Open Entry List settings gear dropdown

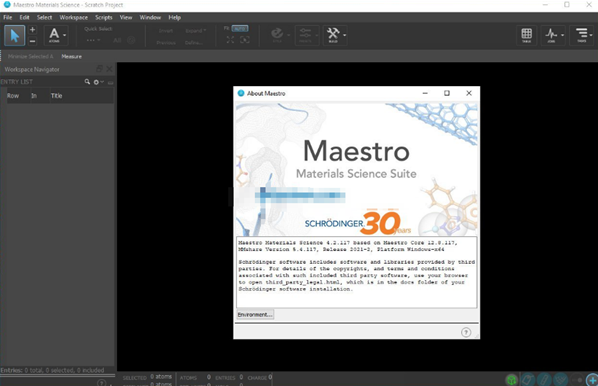click(98, 82)
